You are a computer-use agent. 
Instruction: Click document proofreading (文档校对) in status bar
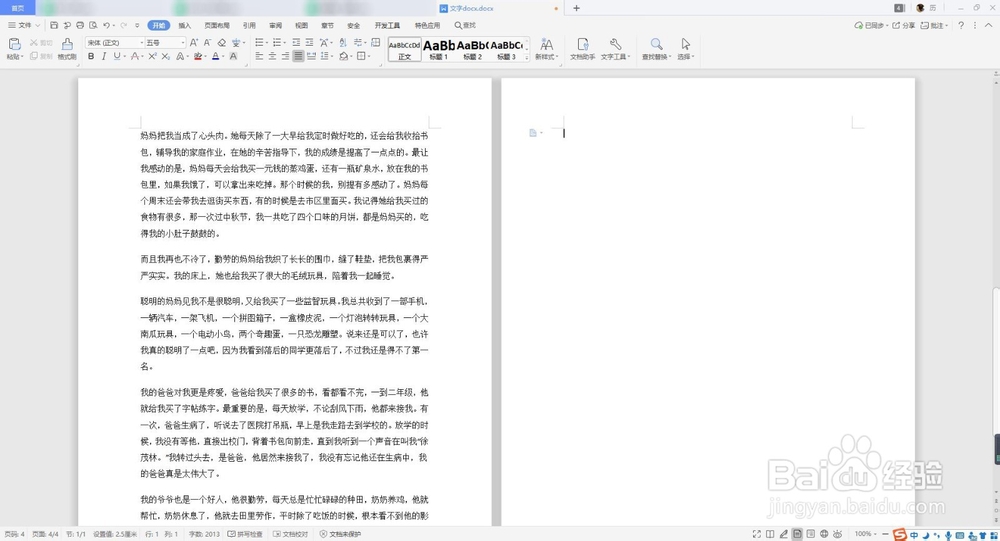[291, 534]
